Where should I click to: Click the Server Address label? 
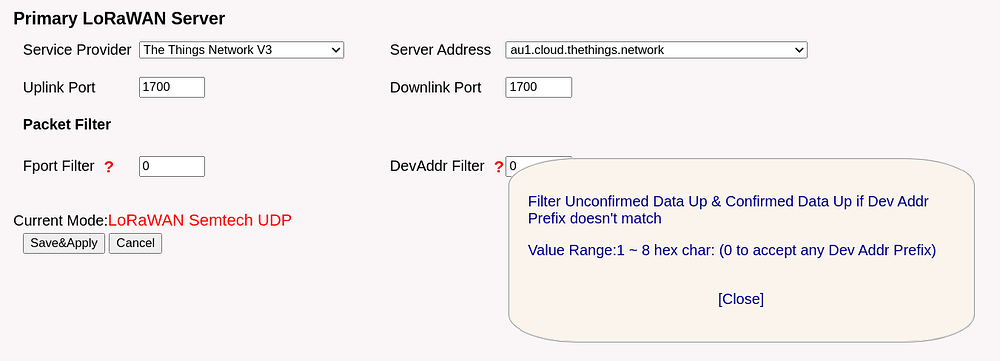(x=441, y=50)
